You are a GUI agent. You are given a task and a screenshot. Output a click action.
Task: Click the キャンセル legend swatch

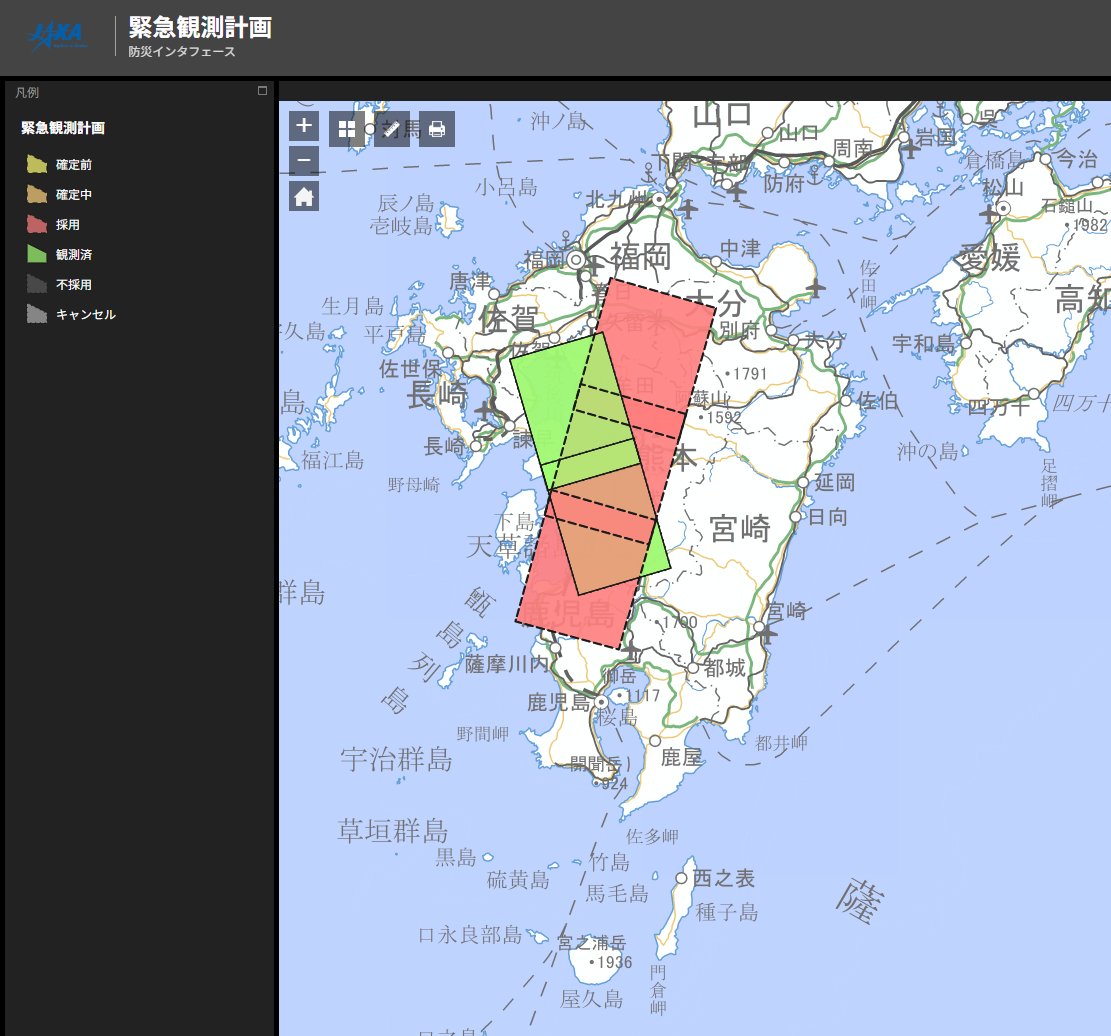tap(37, 314)
